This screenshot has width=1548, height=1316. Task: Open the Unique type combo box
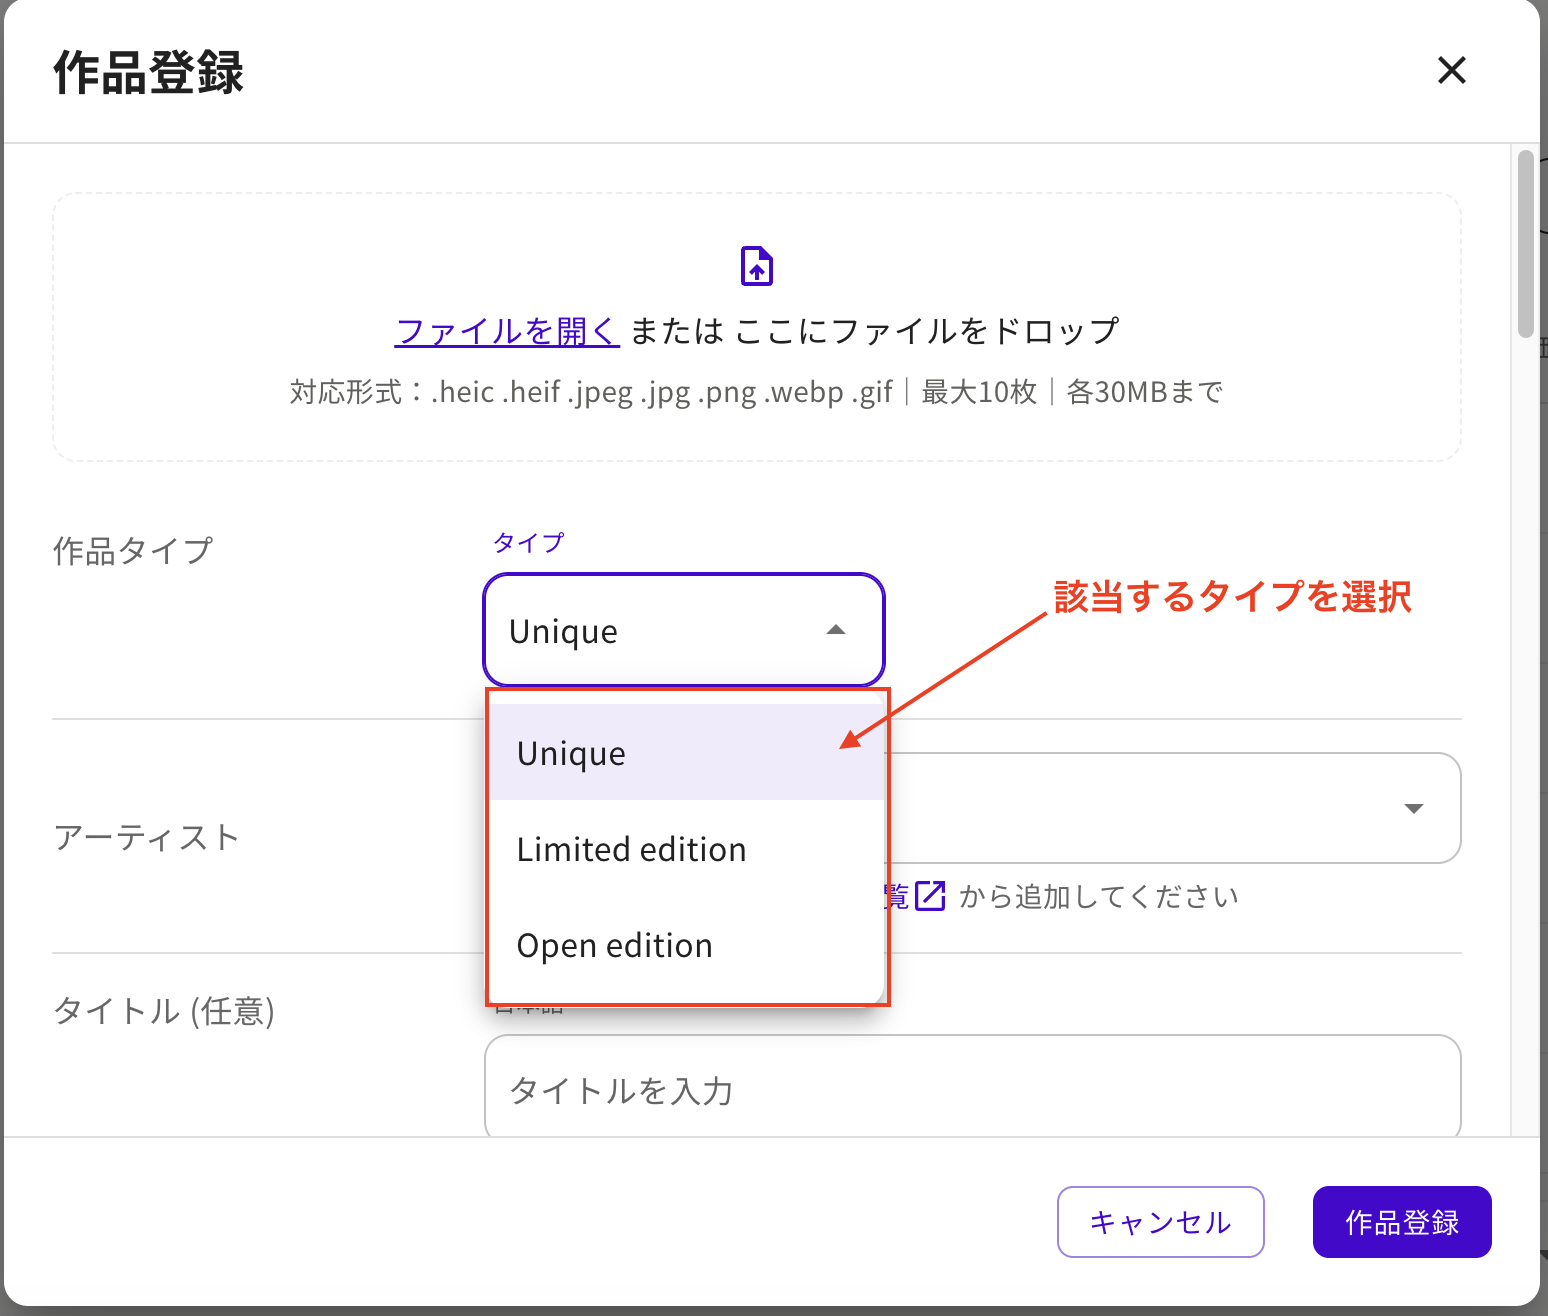click(683, 630)
